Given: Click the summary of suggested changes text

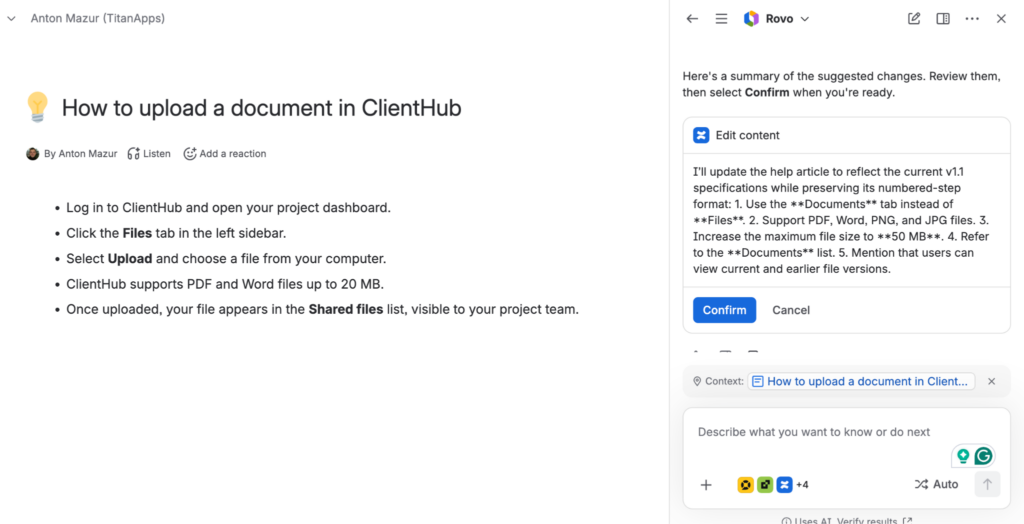Looking at the screenshot, I should 841,84.
